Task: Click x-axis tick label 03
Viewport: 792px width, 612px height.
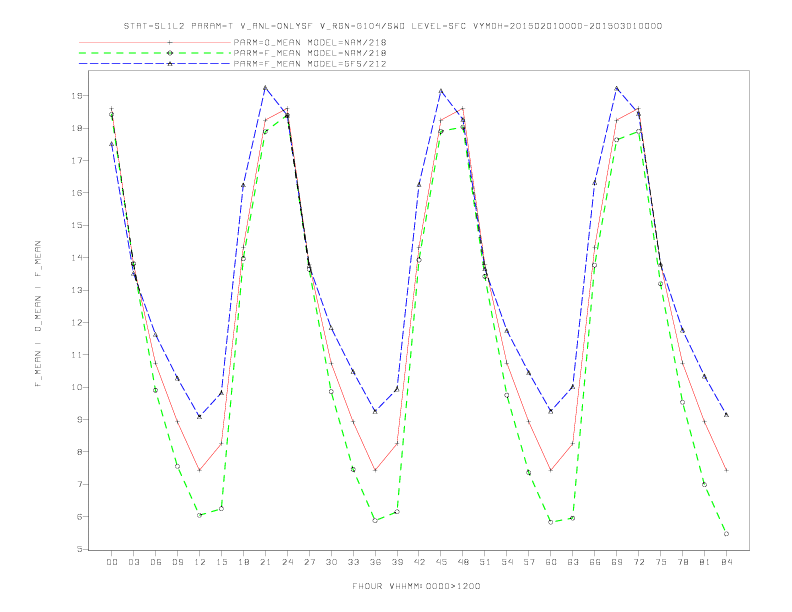Action: (133, 562)
